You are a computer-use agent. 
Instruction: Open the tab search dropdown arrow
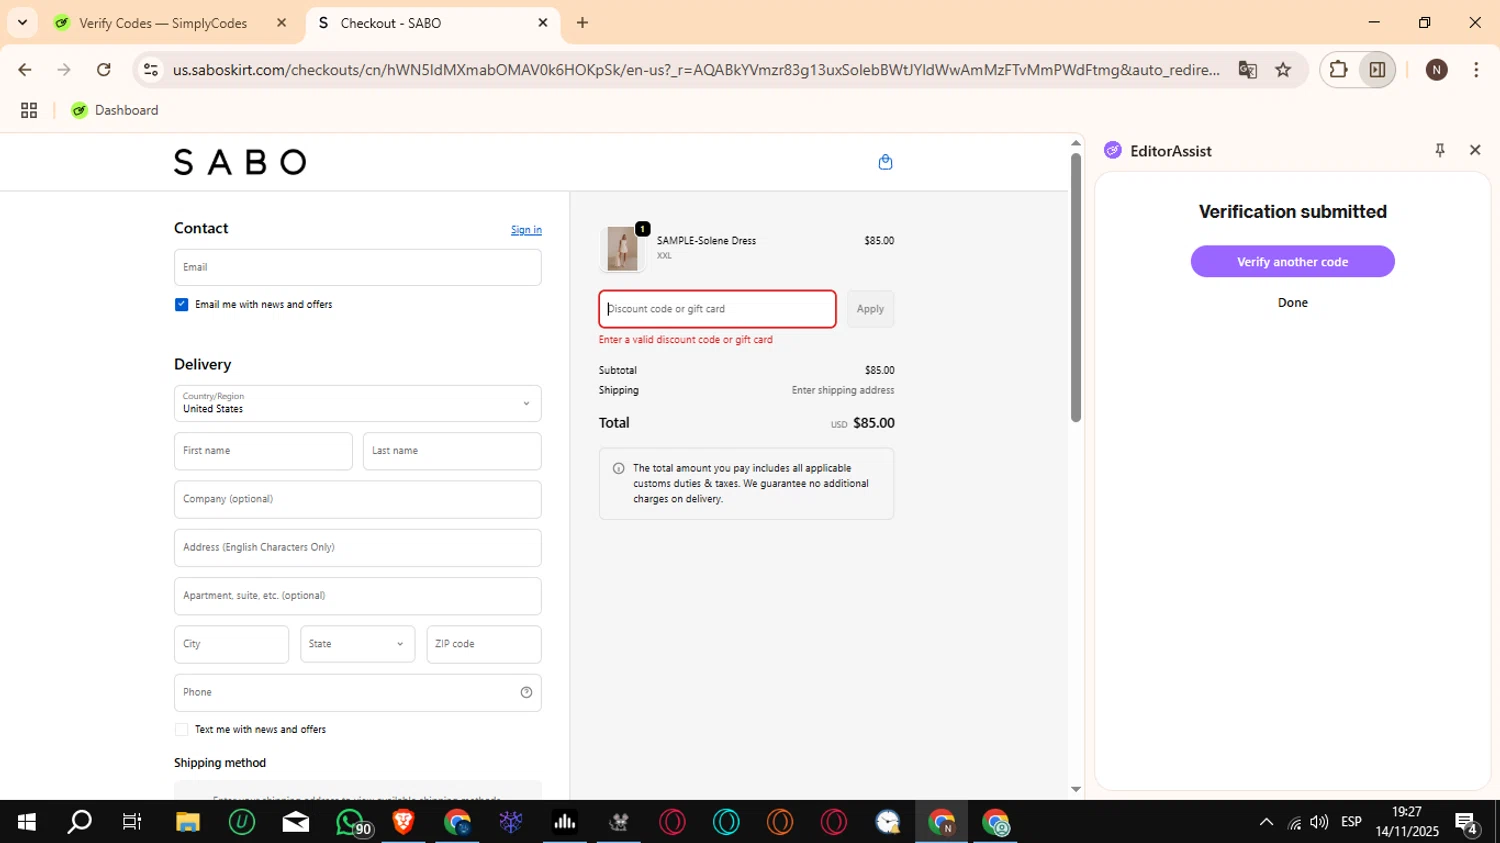tap(22, 22)
